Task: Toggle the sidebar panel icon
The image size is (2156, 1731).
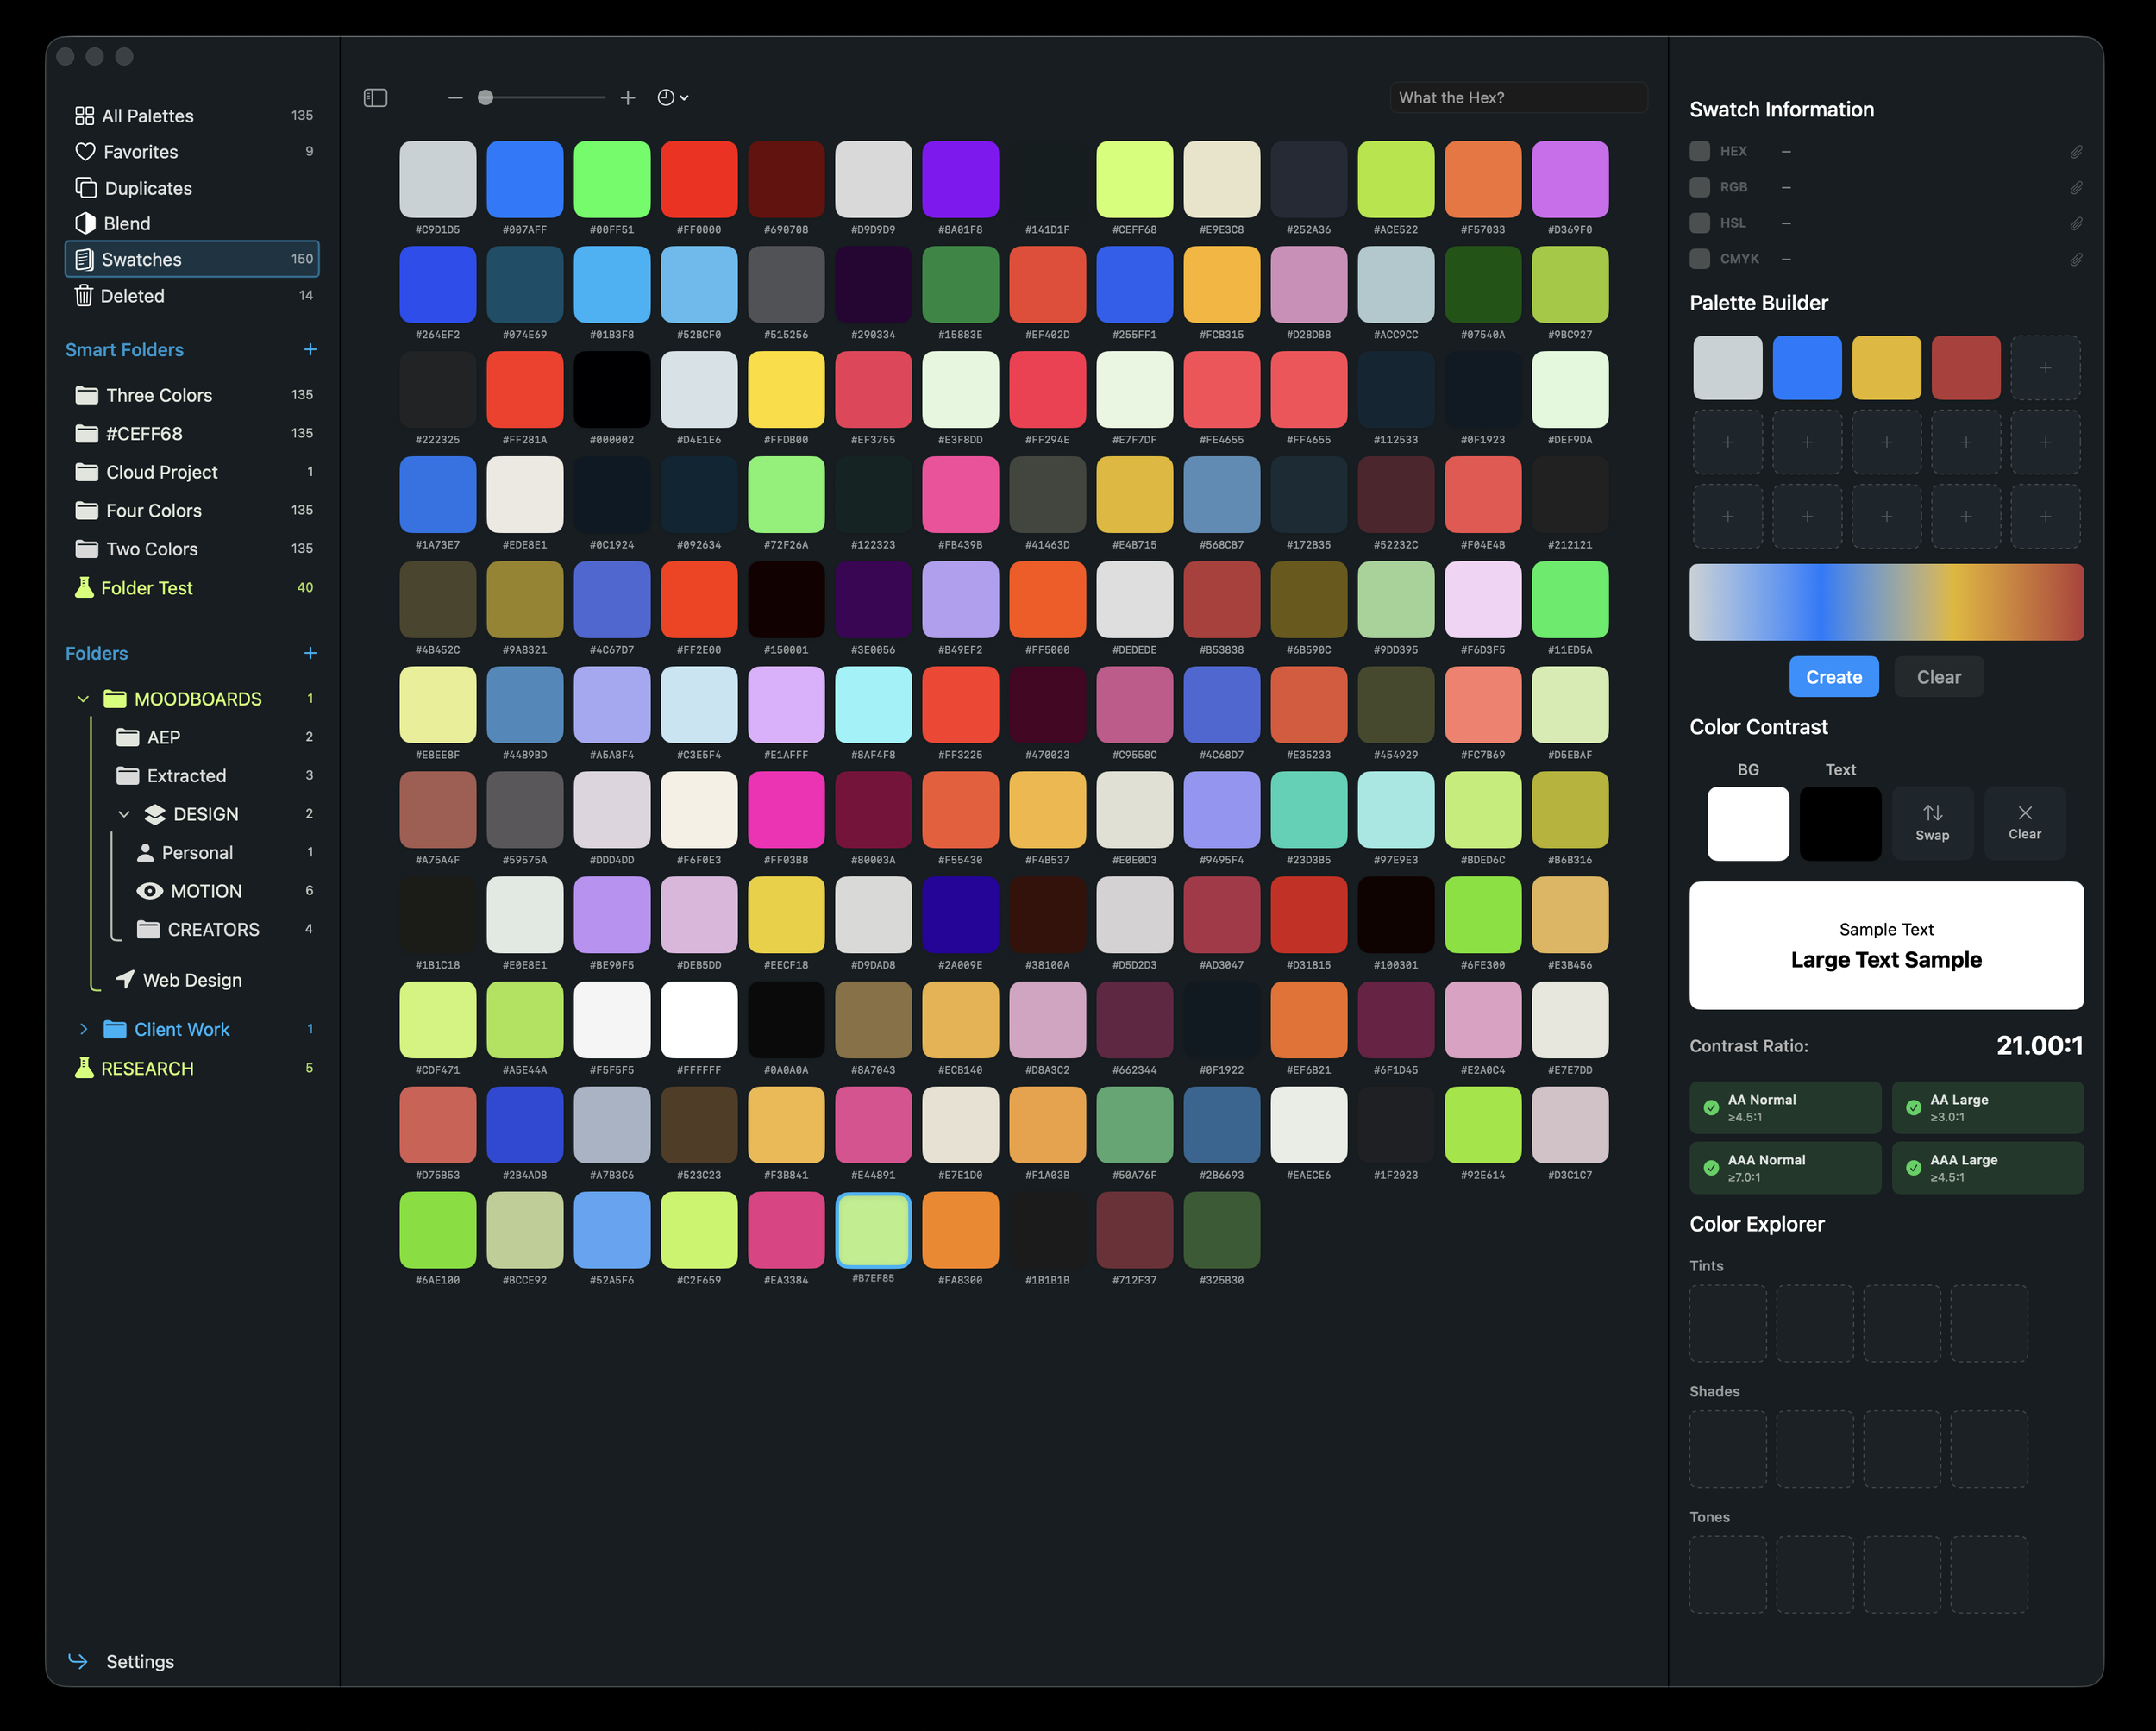Action: (375, 97)
